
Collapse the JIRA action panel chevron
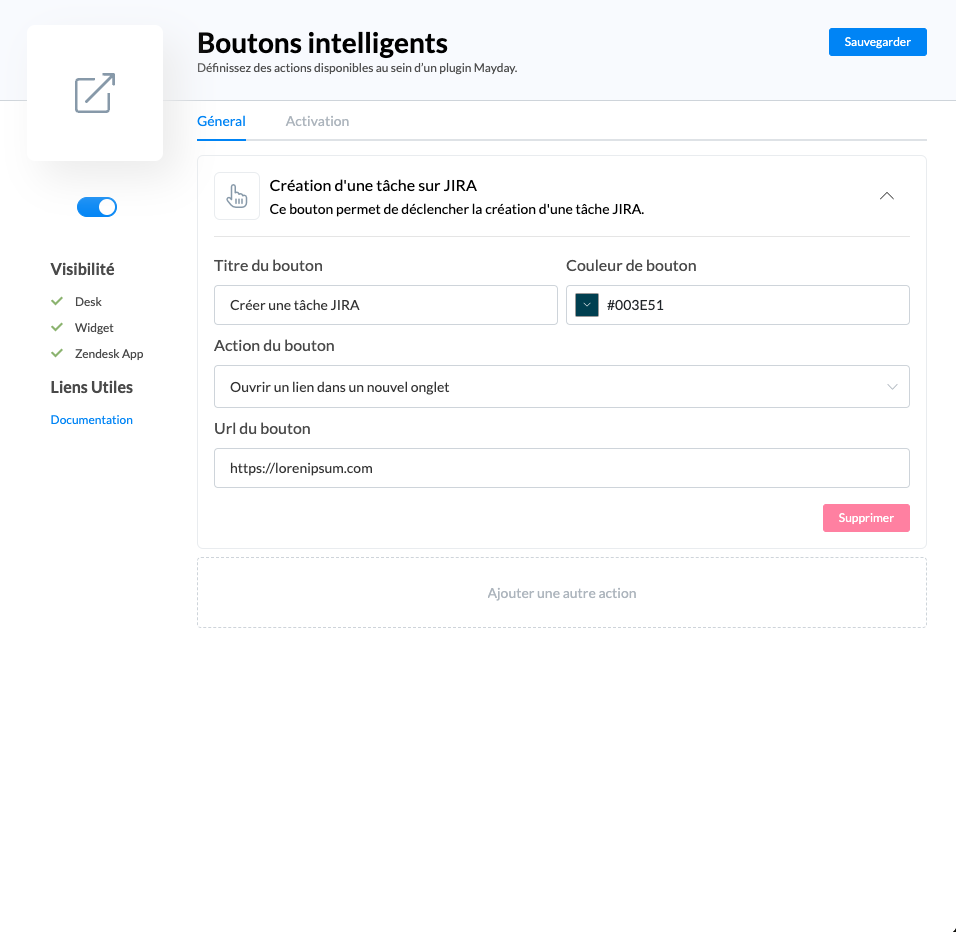coord(886,196)
